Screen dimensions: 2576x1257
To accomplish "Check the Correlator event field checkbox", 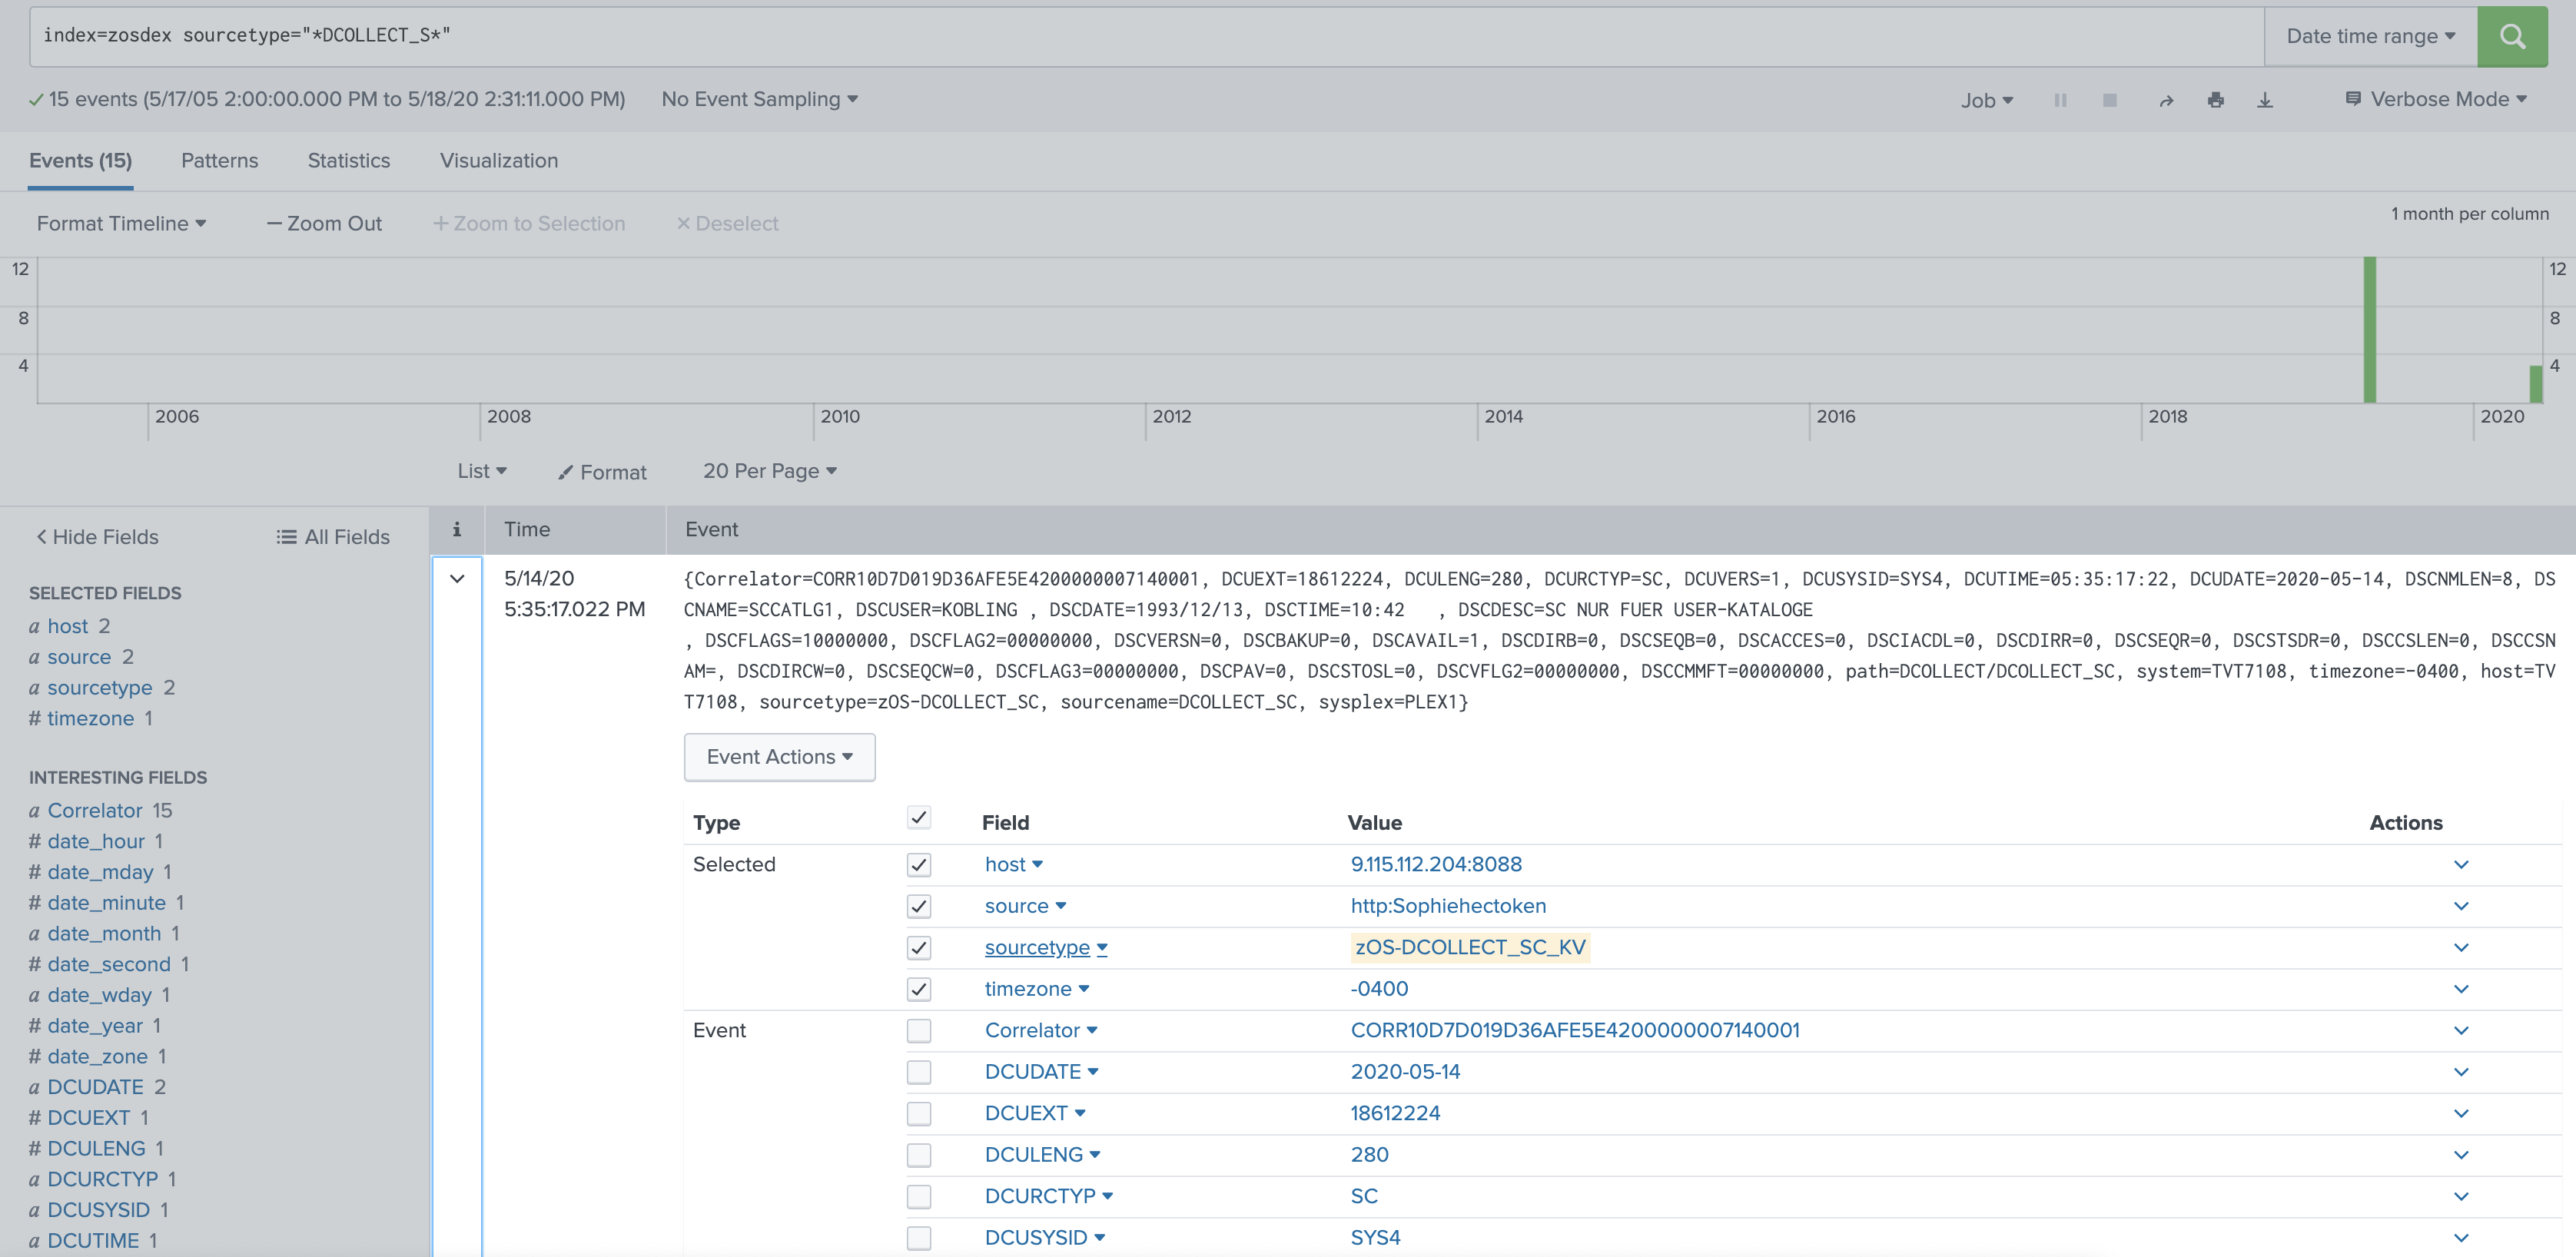I will [x=918, y=1030].
